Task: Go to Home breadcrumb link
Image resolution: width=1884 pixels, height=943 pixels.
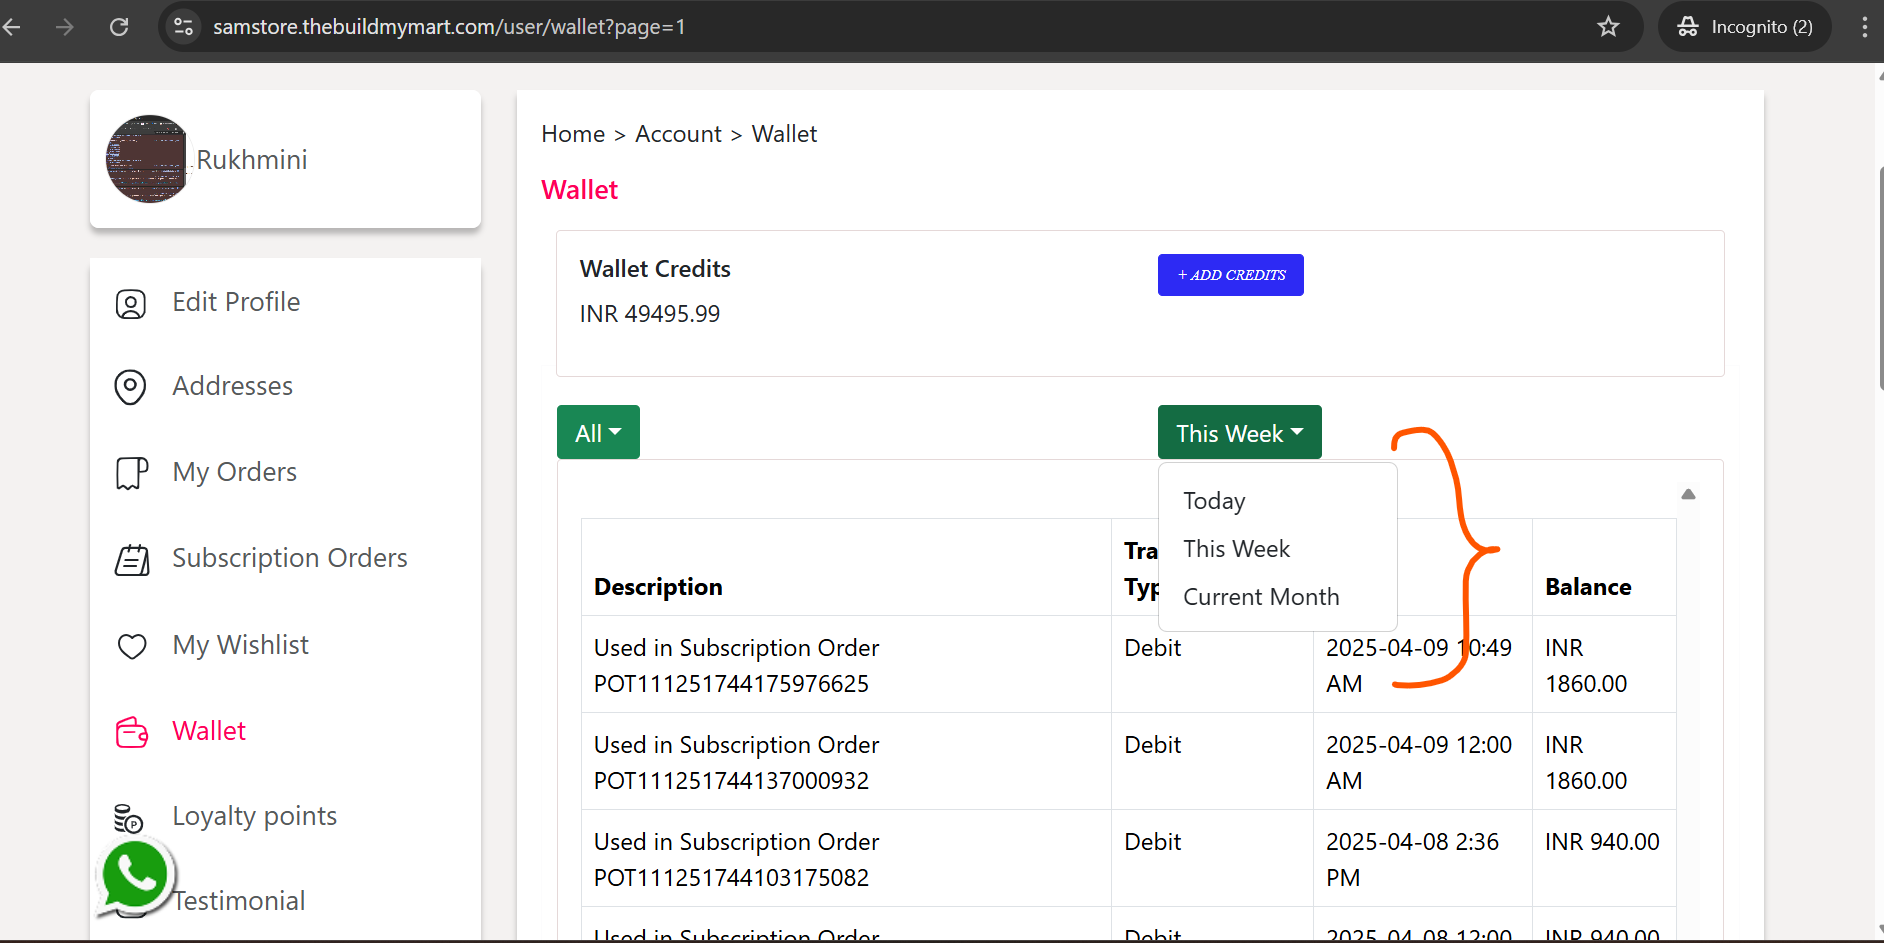Action: [x=573, y=134]
